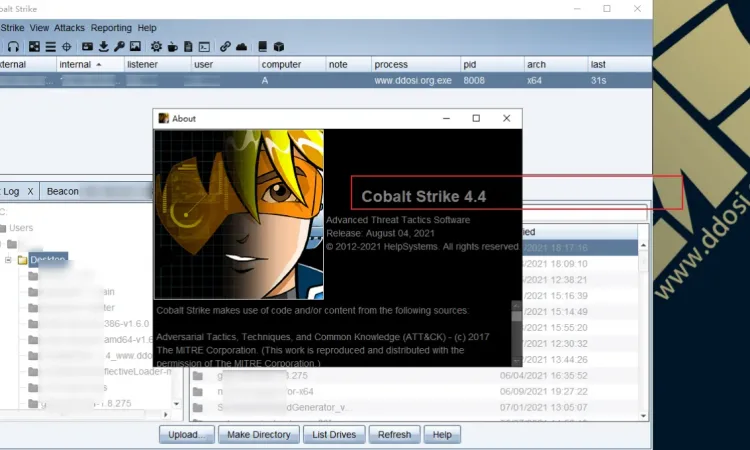Launch Java Signed Applet coffee icon
Screen dimensions: 750x450
point(172,46)
